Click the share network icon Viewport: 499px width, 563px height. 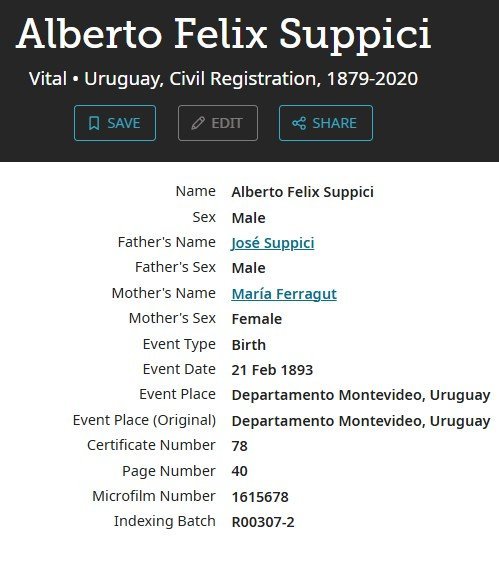click(299, 123)
